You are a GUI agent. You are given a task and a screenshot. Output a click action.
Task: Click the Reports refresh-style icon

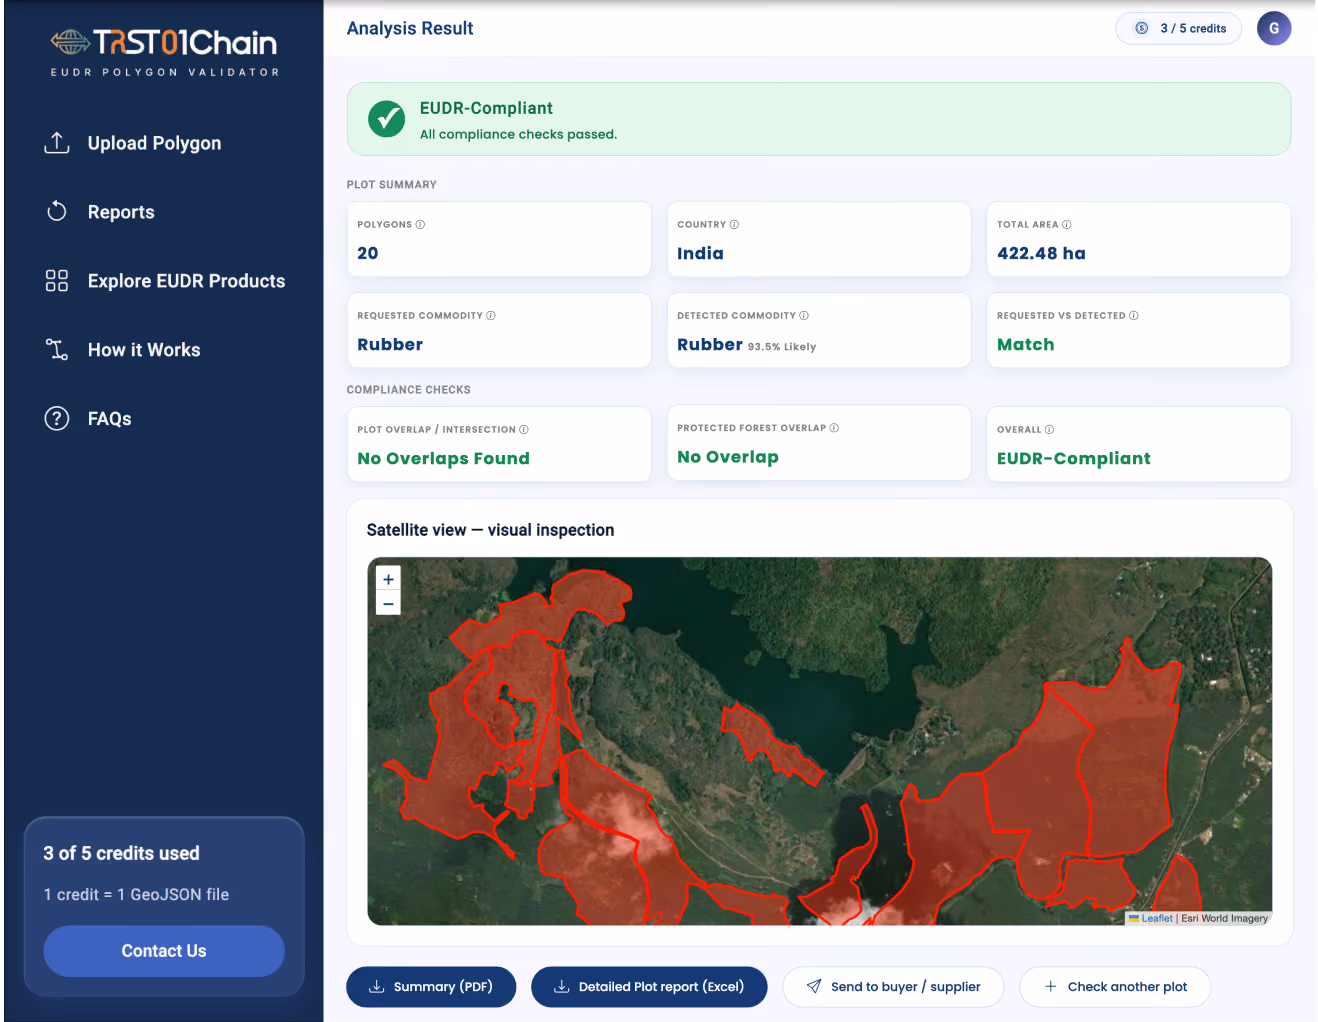coord(57,211)
